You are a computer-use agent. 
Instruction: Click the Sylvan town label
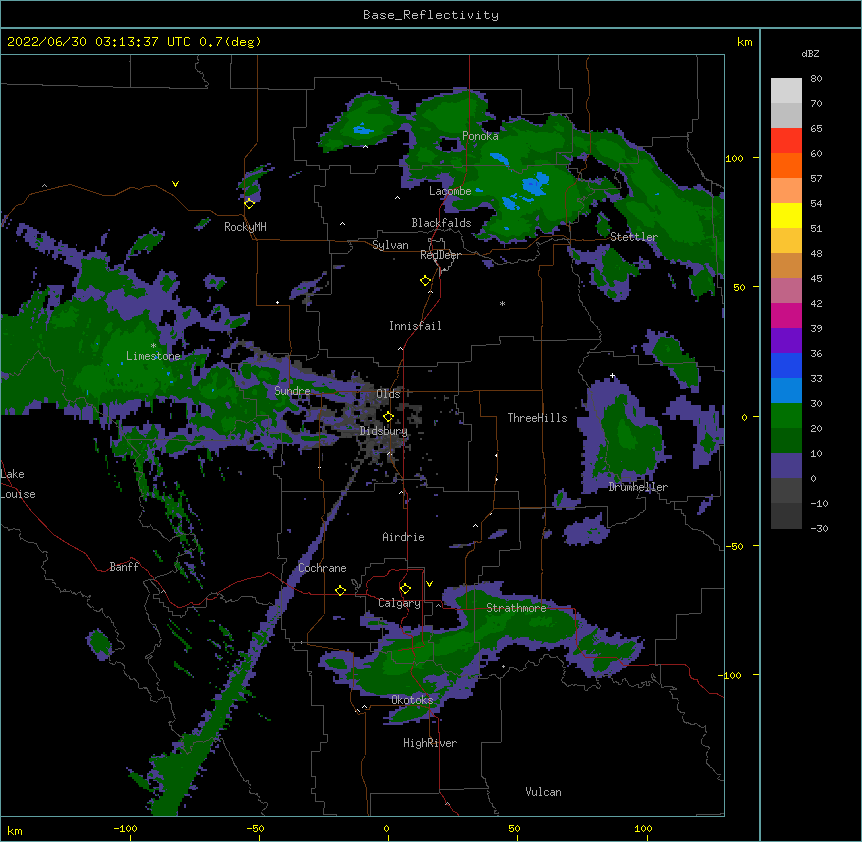point(390,245)
